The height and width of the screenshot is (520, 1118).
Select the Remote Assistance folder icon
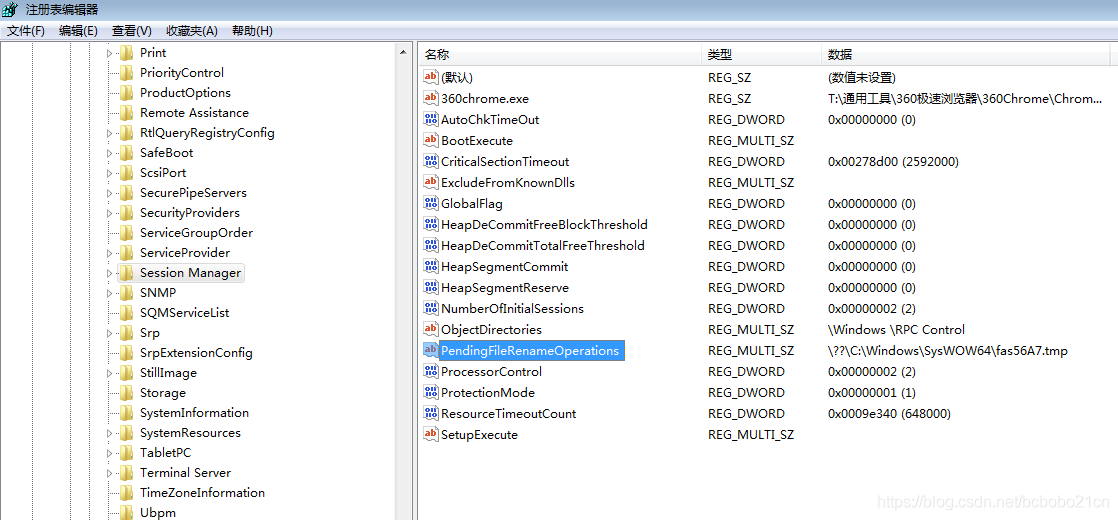(x=127, y=113)
